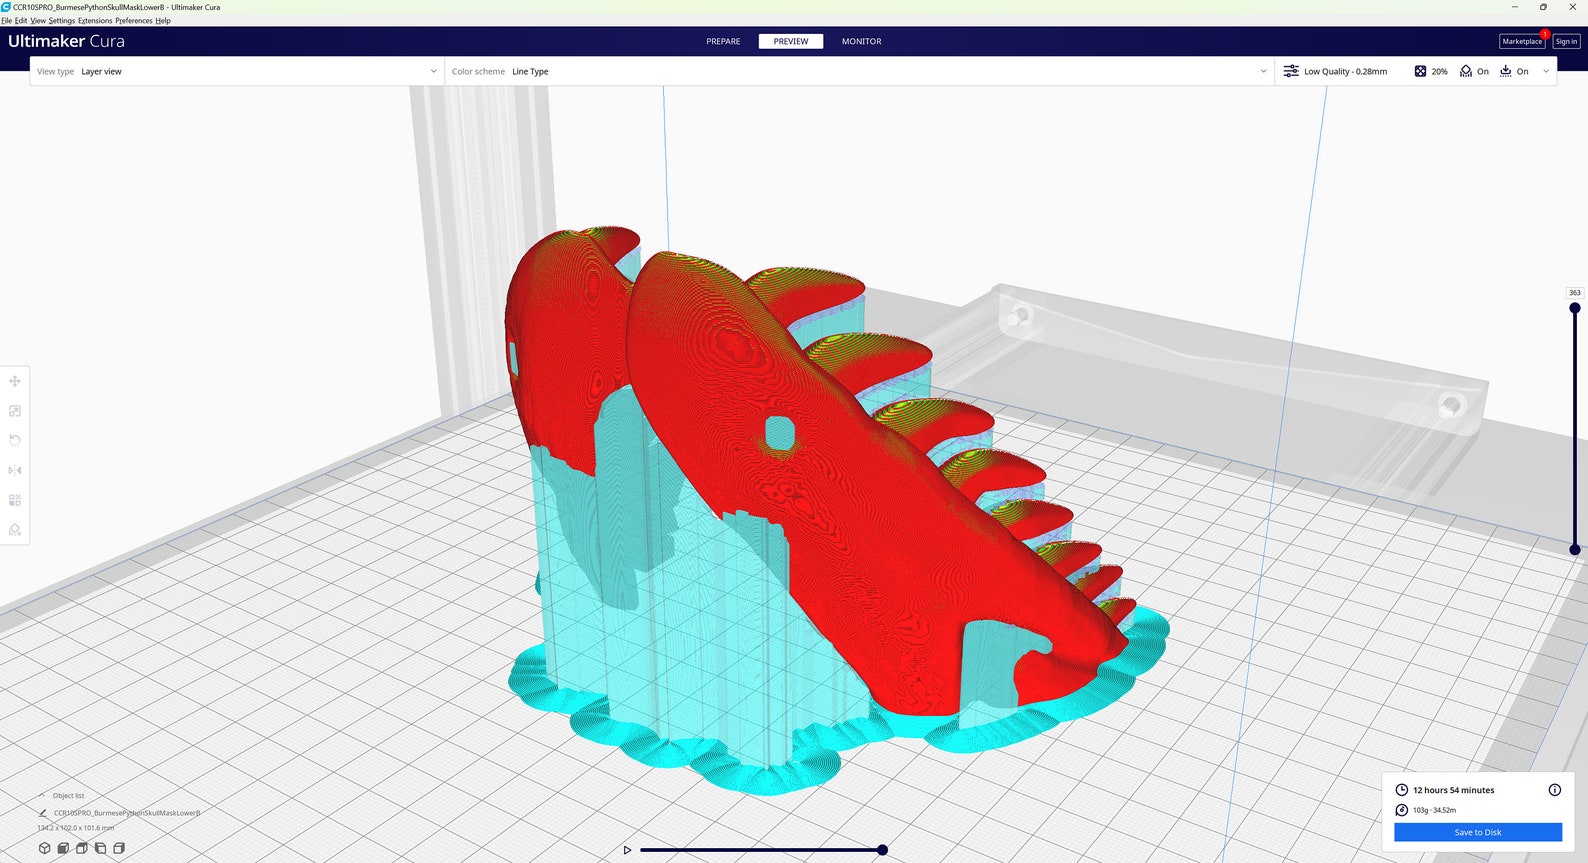Open the Help menu
Viewport: 1588px width, 863px height.
click(163, 21)
